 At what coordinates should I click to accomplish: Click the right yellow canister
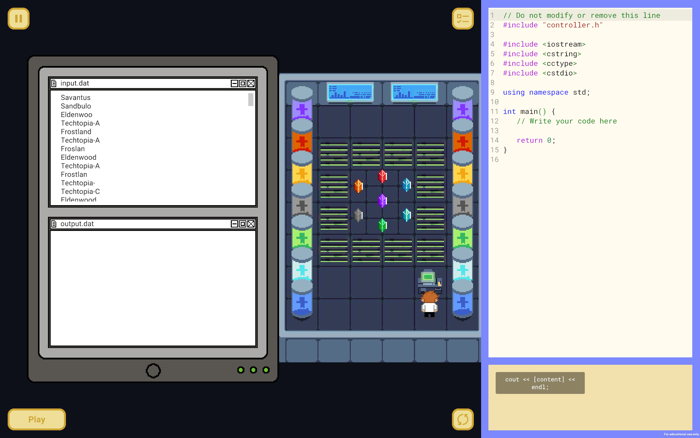pyautogui.click(x=462, y=169)
